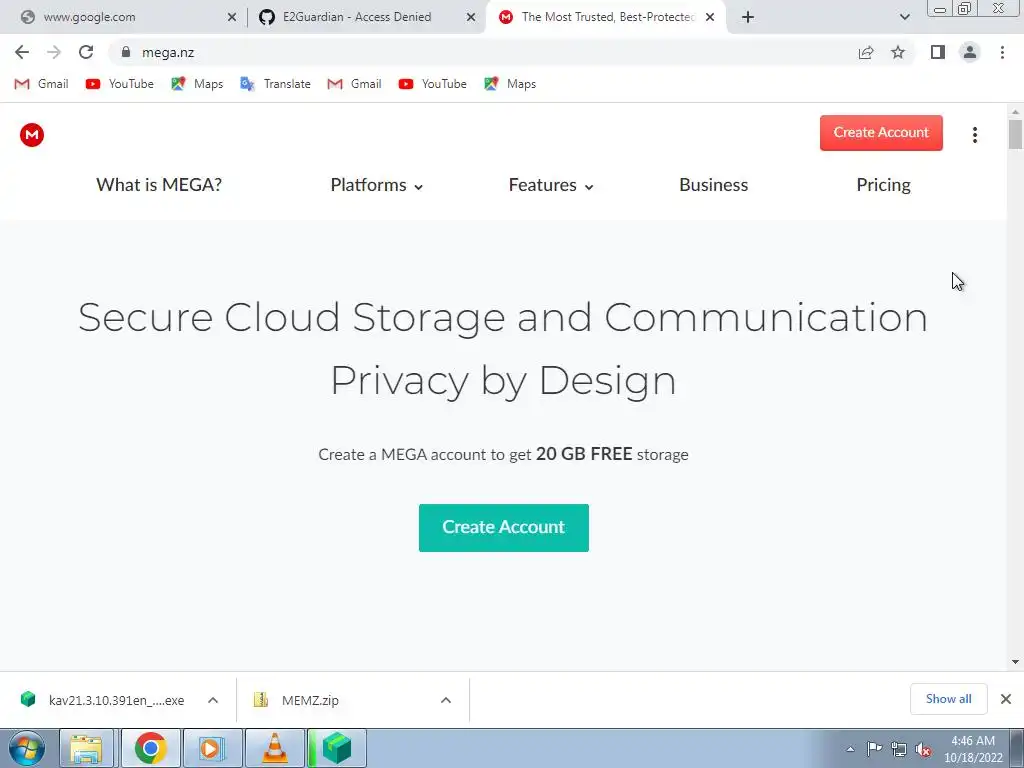Open the What is MEGA? page

pos(159,185)
